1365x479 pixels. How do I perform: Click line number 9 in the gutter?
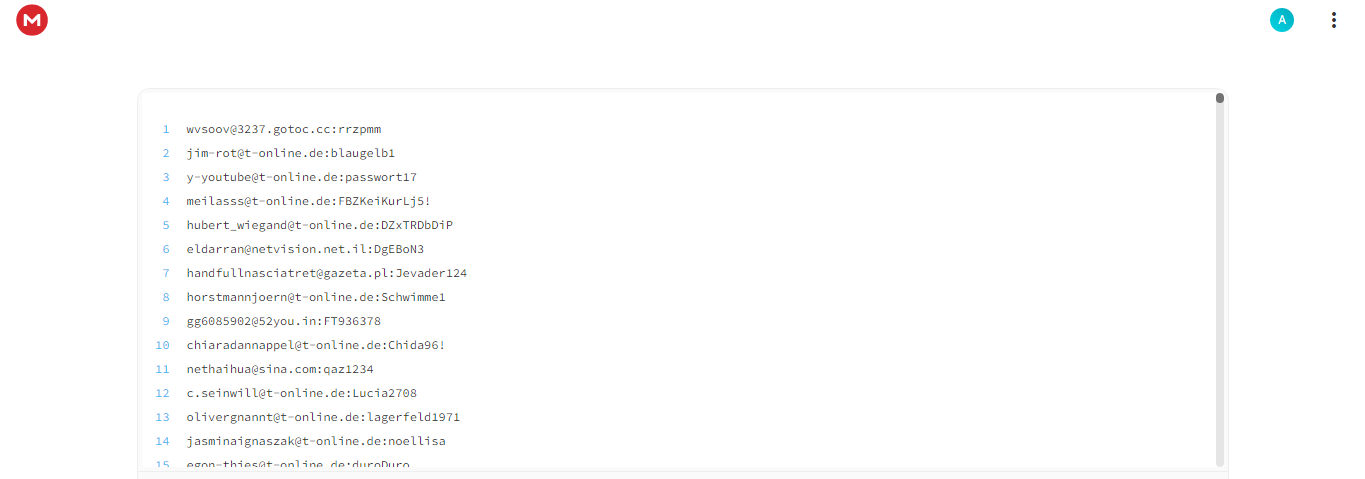166,321
